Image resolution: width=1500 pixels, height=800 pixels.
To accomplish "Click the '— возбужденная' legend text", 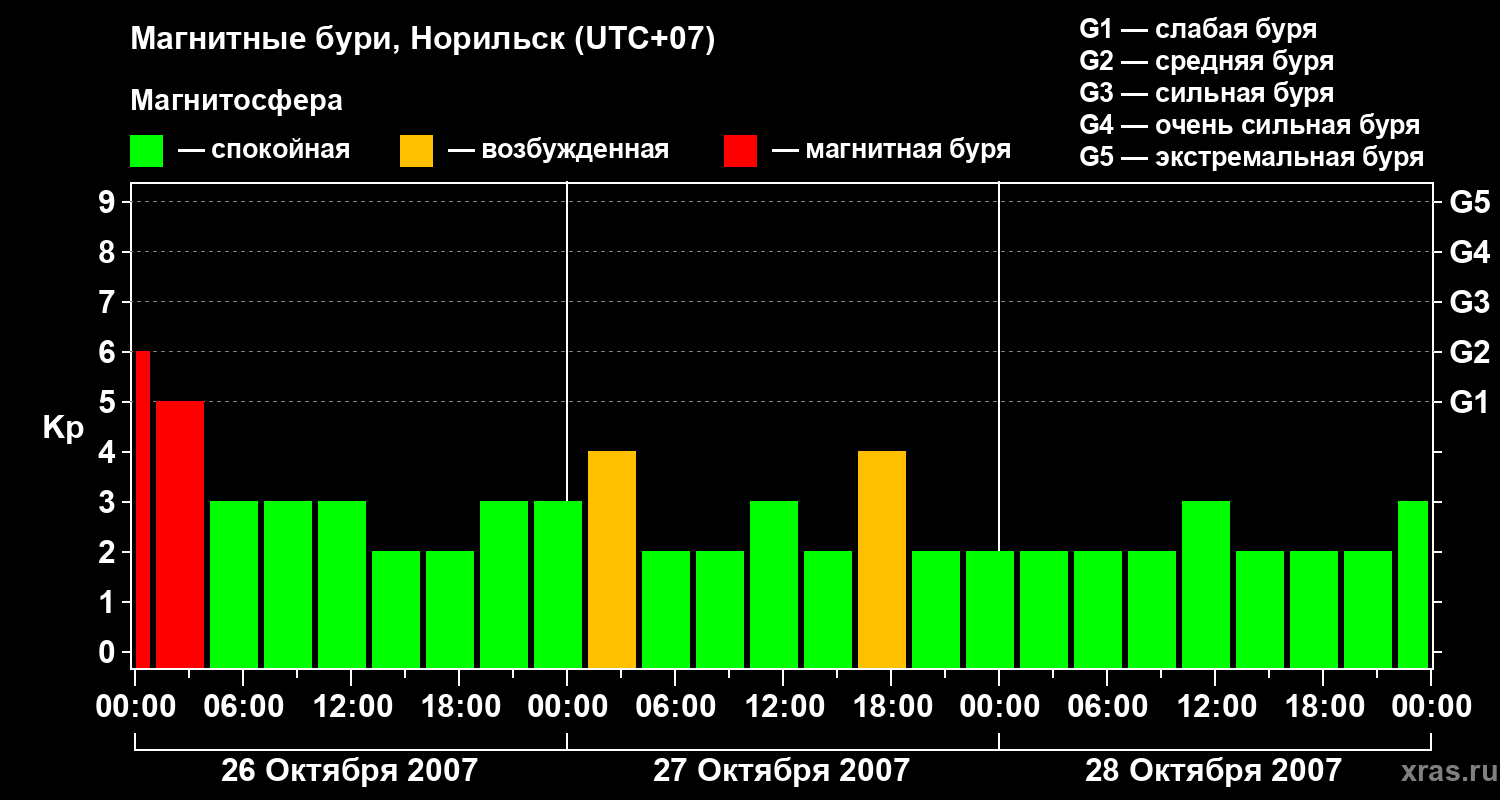I will 559,150.
